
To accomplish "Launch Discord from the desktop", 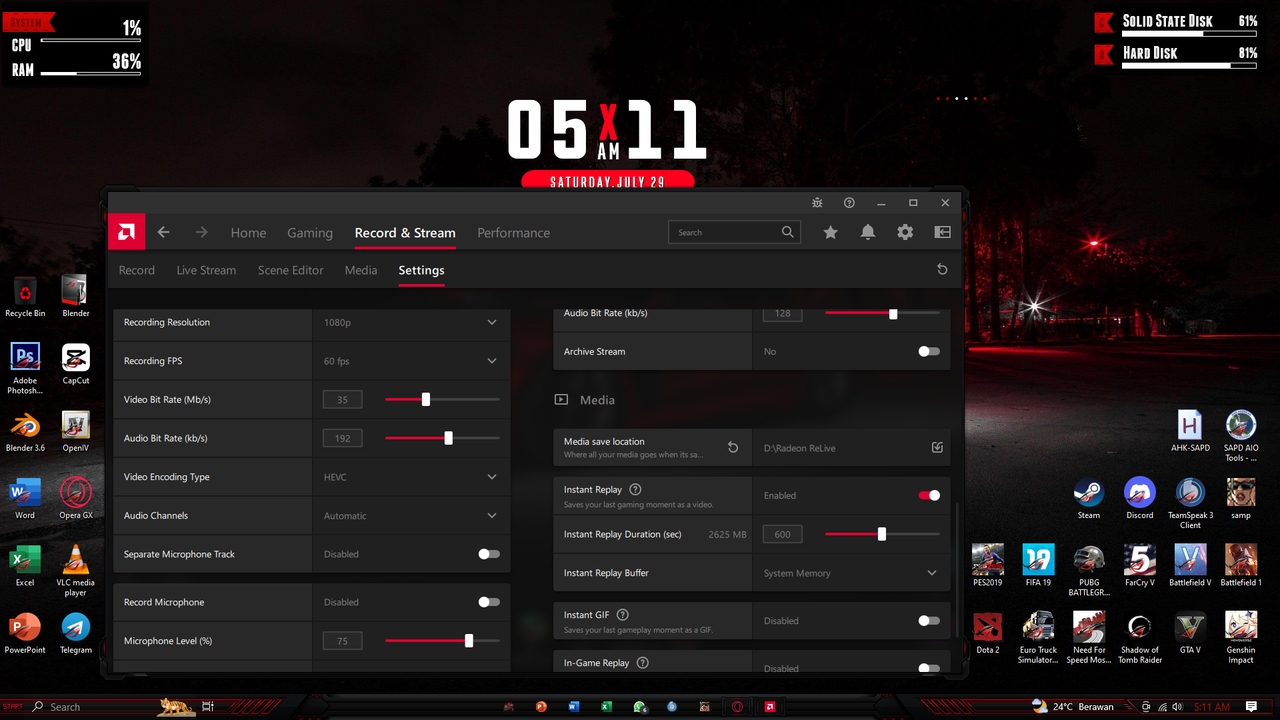I will tap(1140, 498).
